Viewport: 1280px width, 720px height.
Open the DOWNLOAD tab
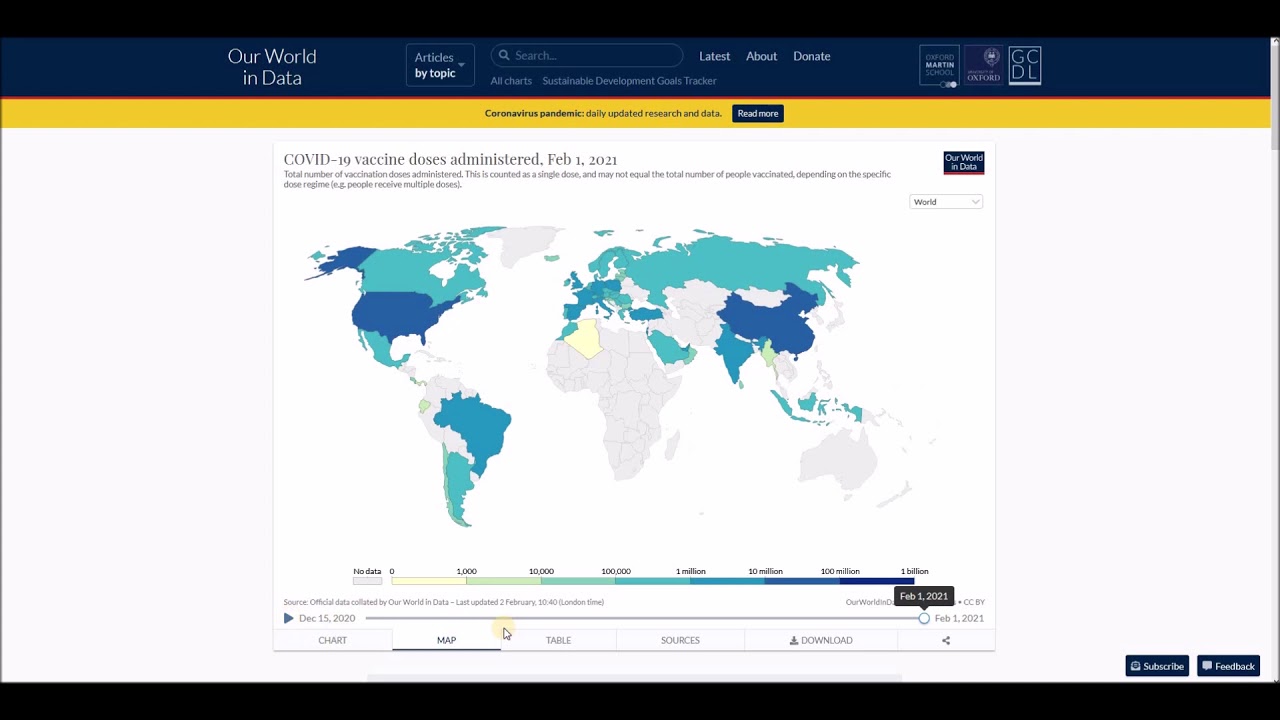coord(821,640)
